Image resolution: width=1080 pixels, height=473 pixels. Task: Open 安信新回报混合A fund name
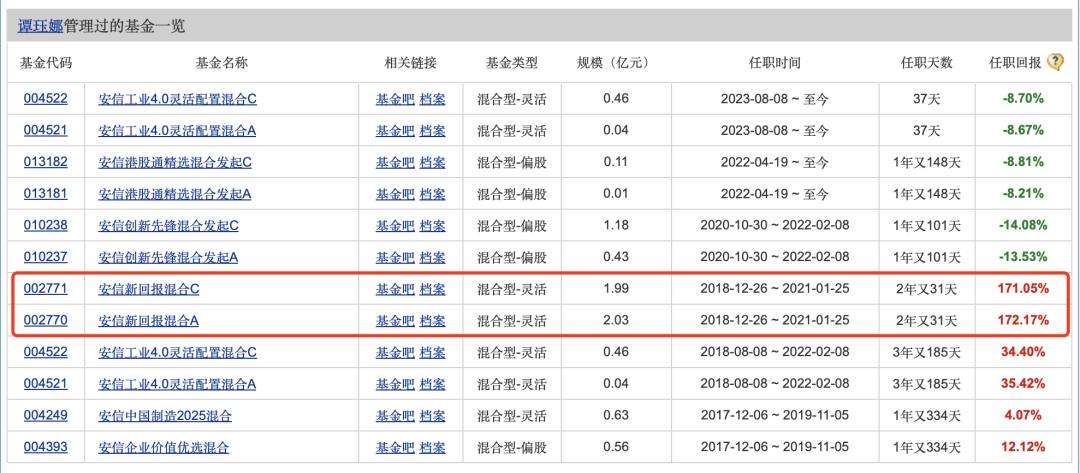[x=149, y=320]
